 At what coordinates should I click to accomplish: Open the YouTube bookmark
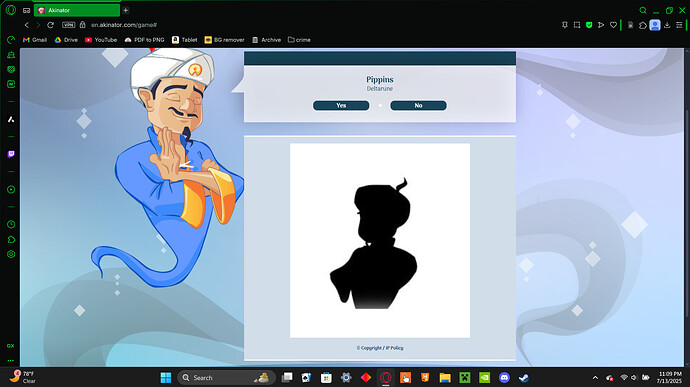click(101, 40)
